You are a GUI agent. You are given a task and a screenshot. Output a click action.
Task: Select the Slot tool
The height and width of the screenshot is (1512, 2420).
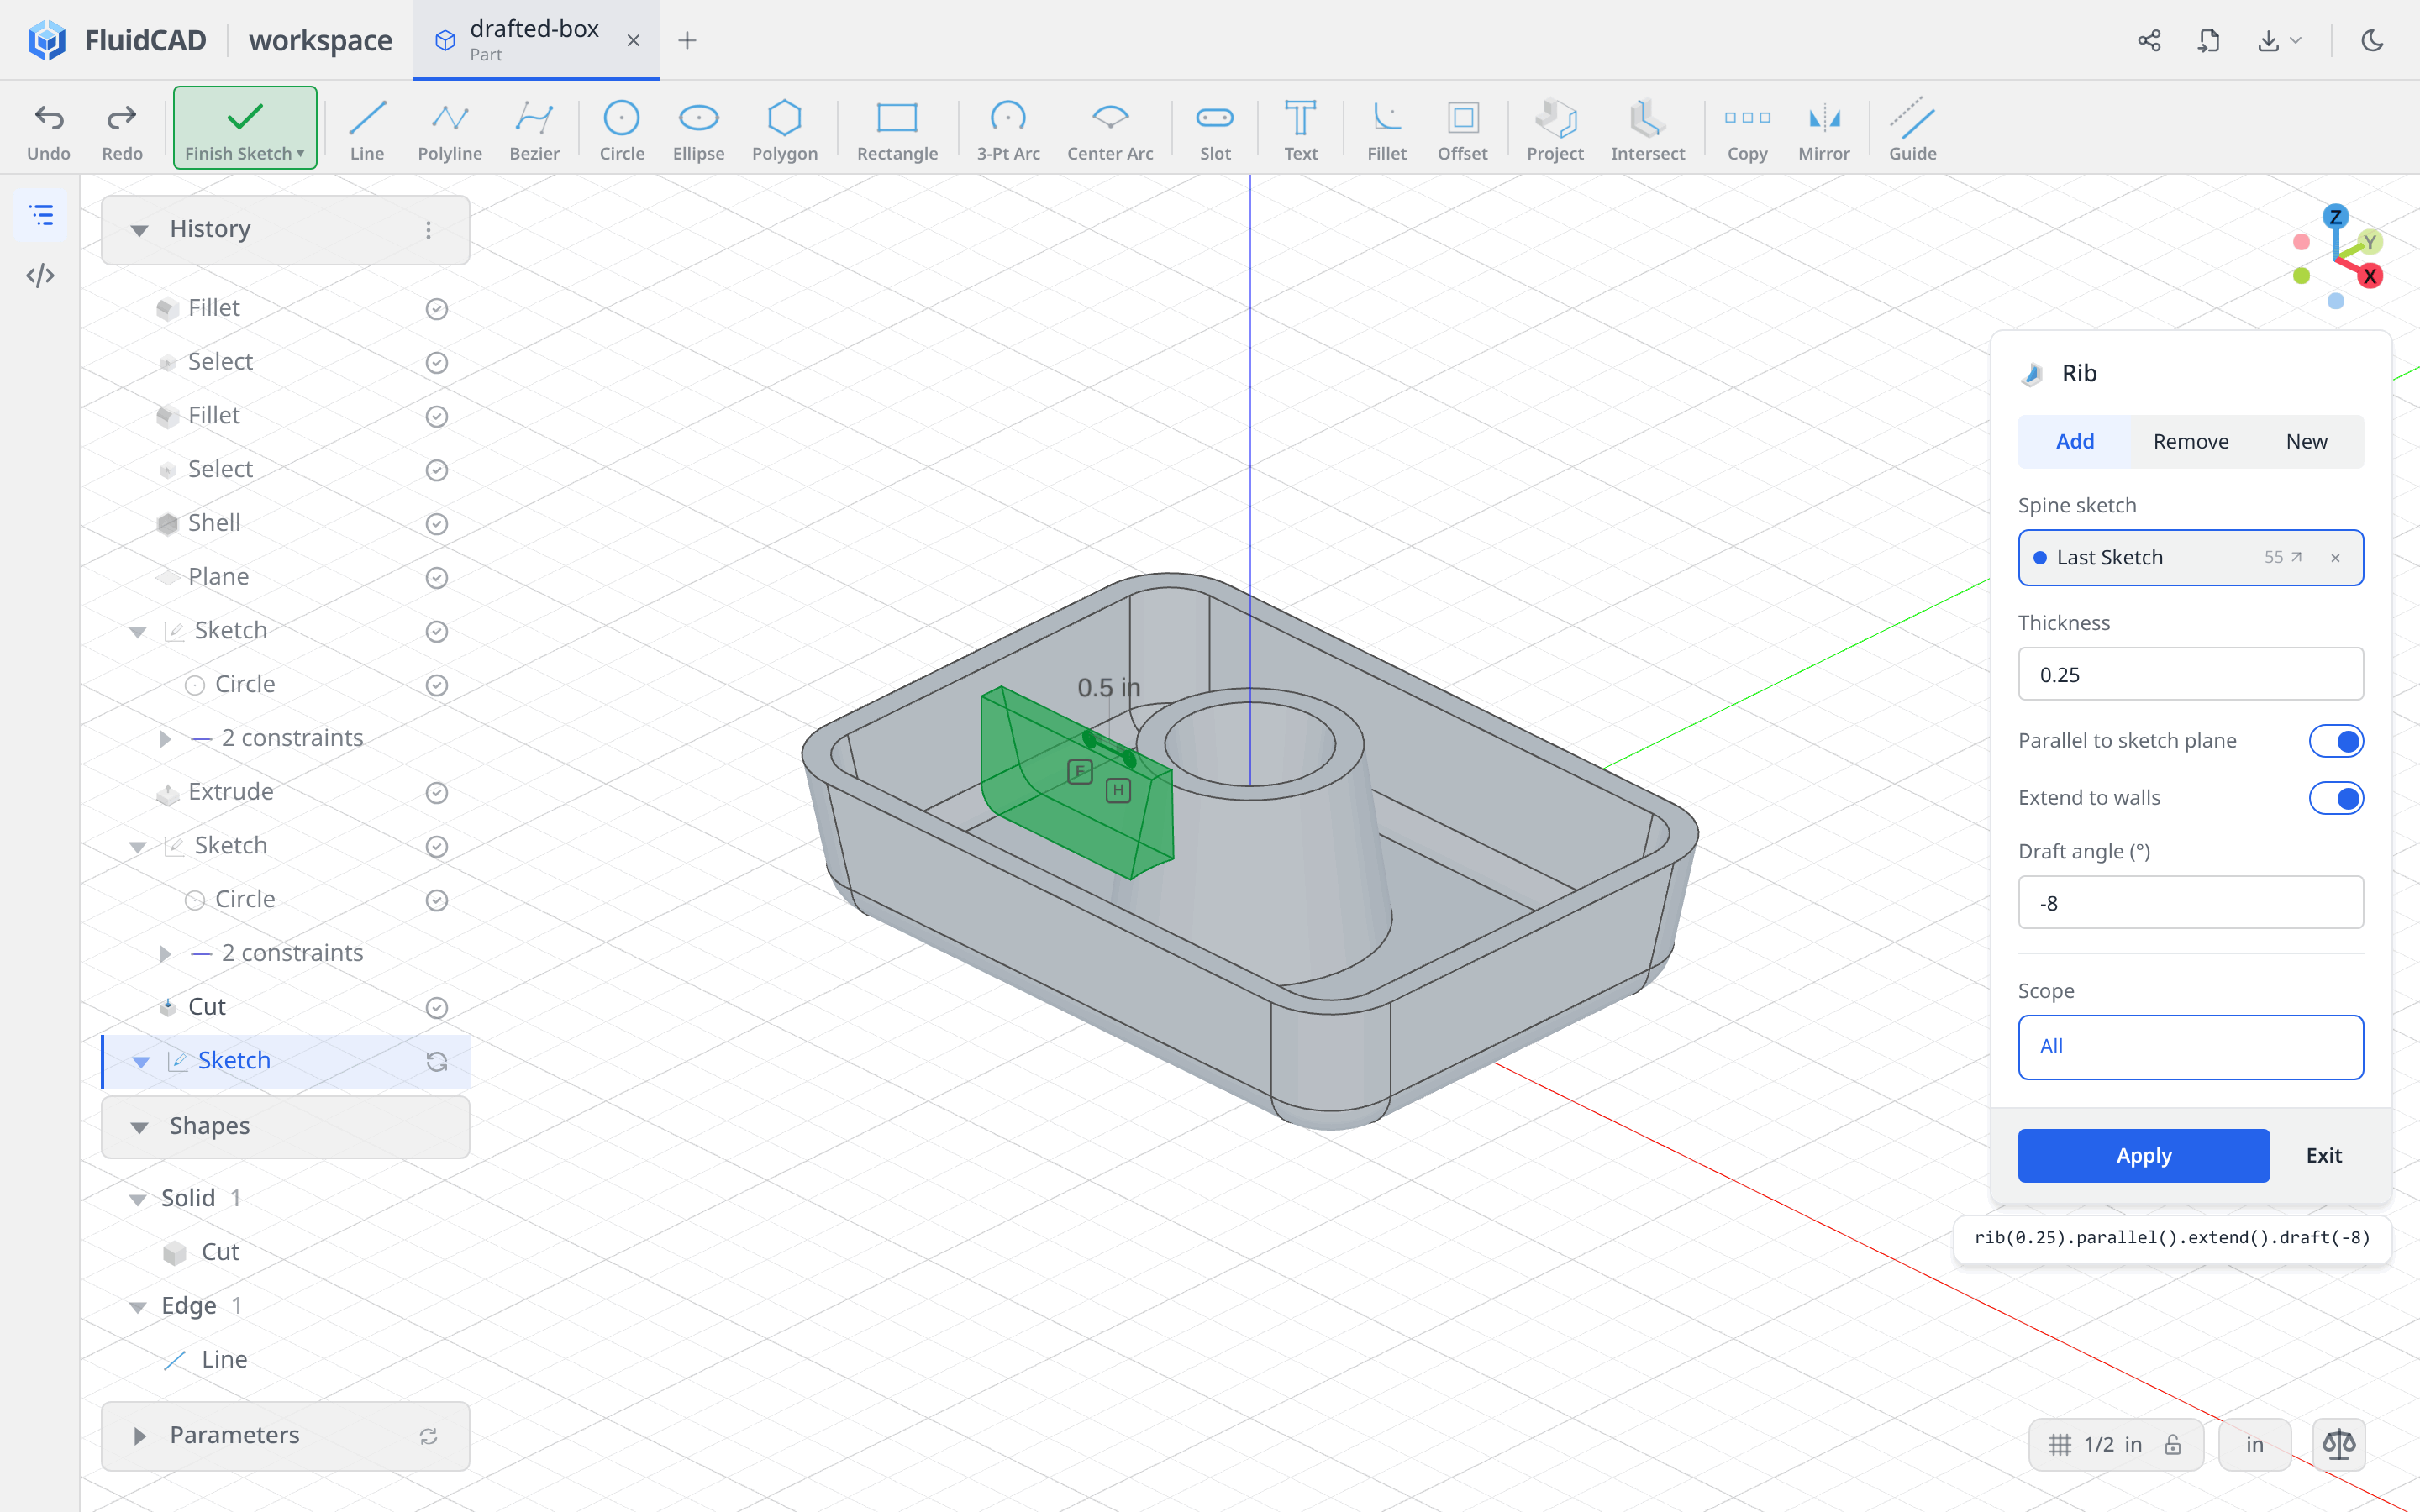coord(1215,129)
